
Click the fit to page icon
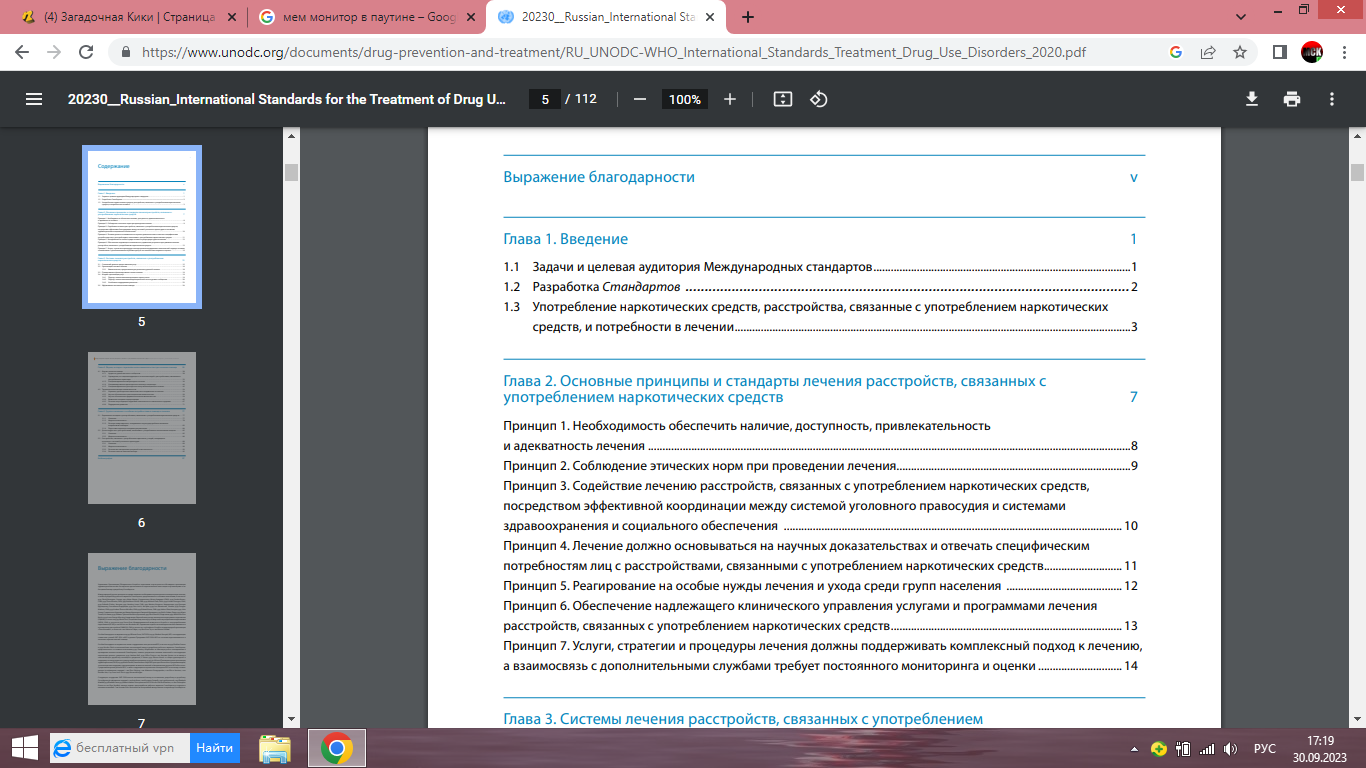coord(783,99)
